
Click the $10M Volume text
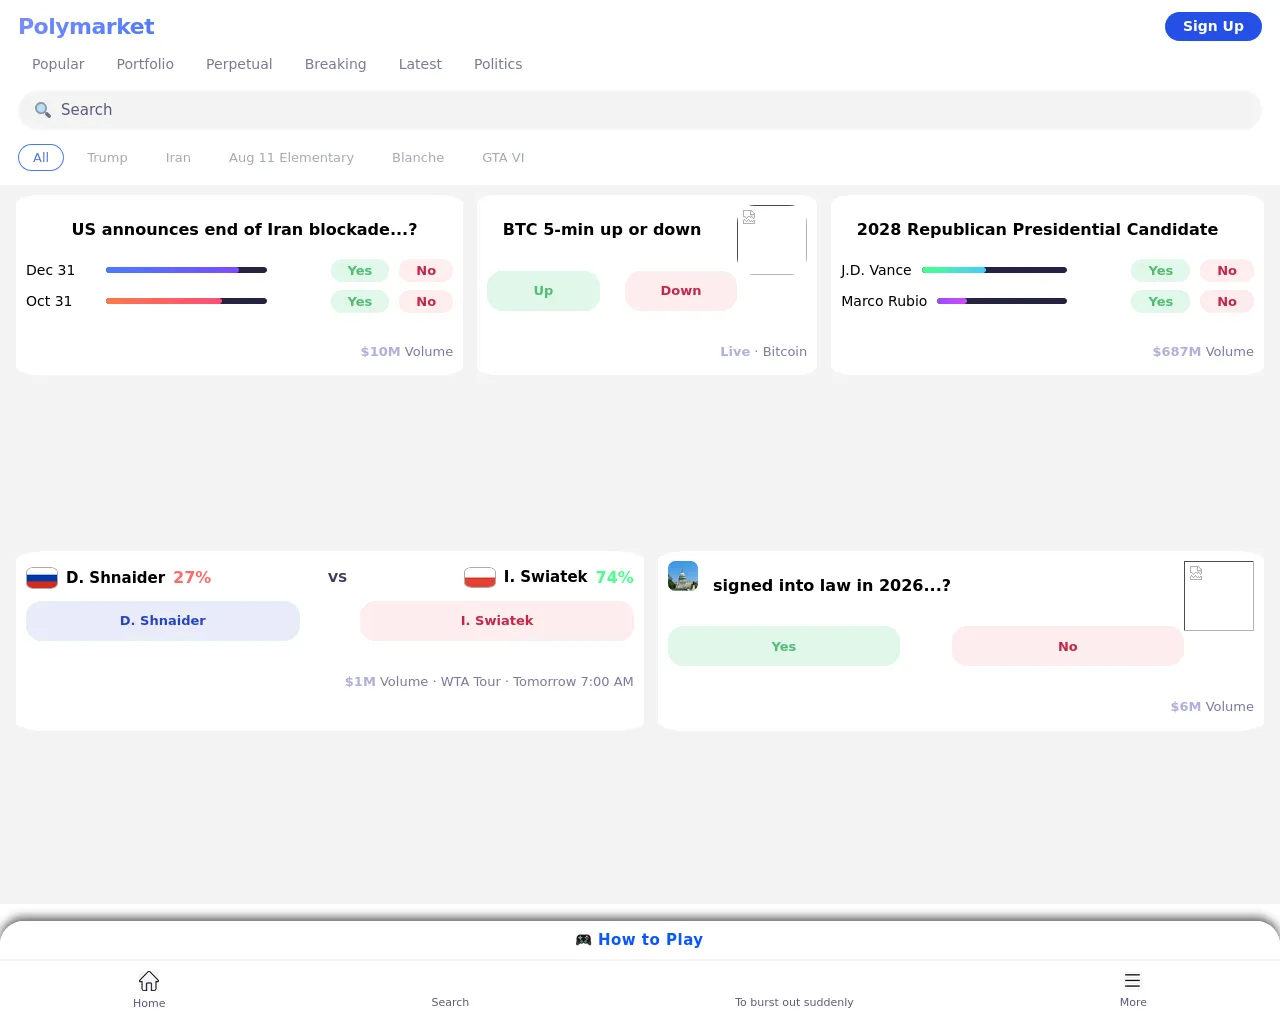[x=407, y=352]
